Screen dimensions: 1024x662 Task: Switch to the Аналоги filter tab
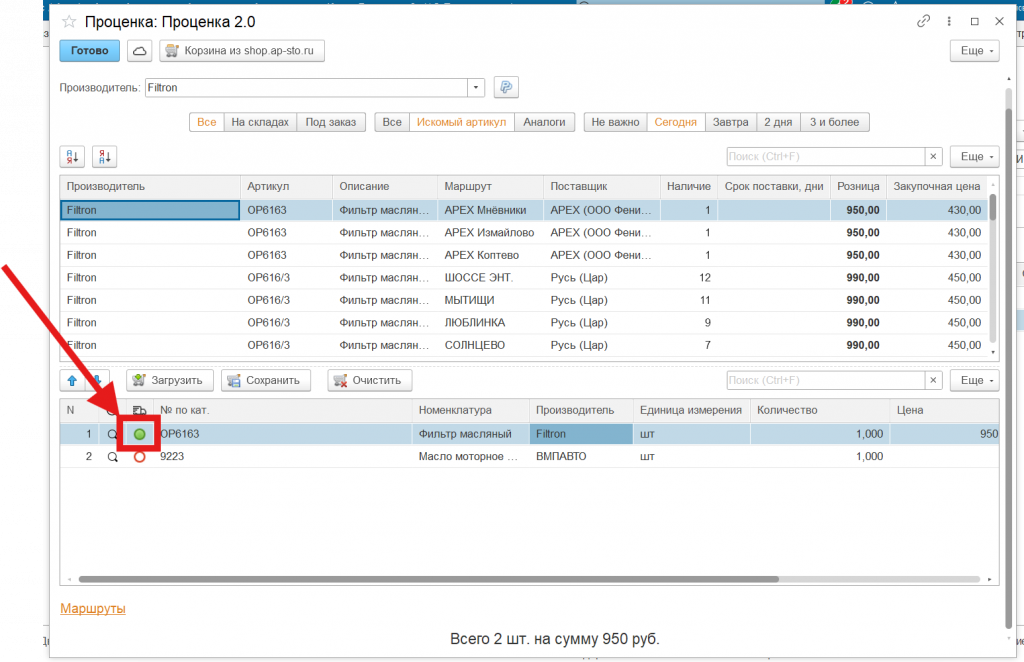point(545,122)
